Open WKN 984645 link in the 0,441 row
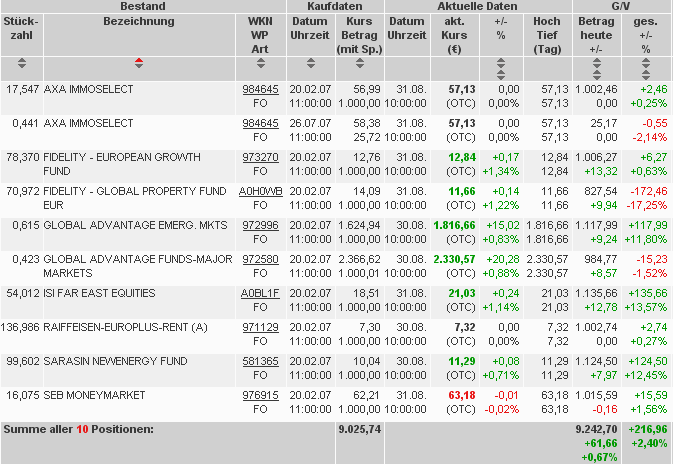673x464 pixels. coord(260,123)
